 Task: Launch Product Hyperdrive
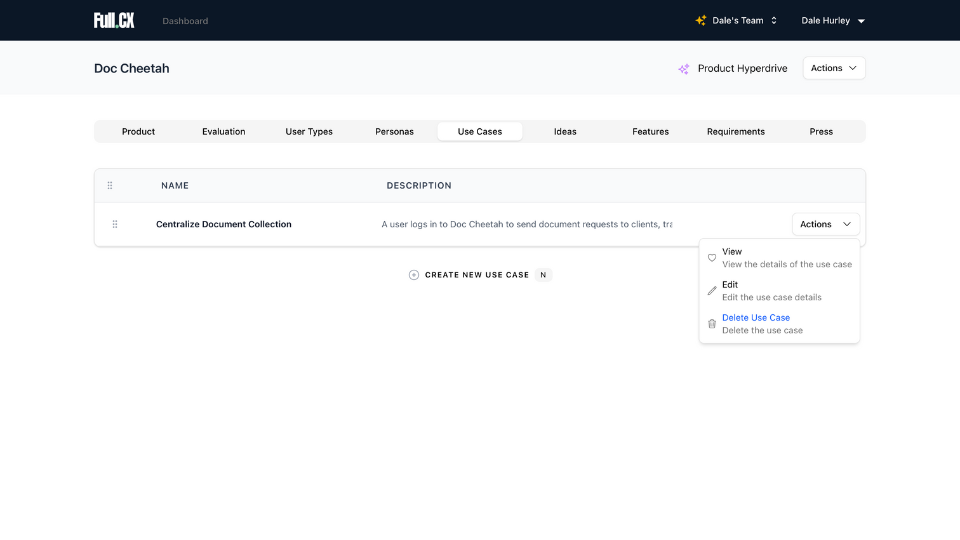733,68
